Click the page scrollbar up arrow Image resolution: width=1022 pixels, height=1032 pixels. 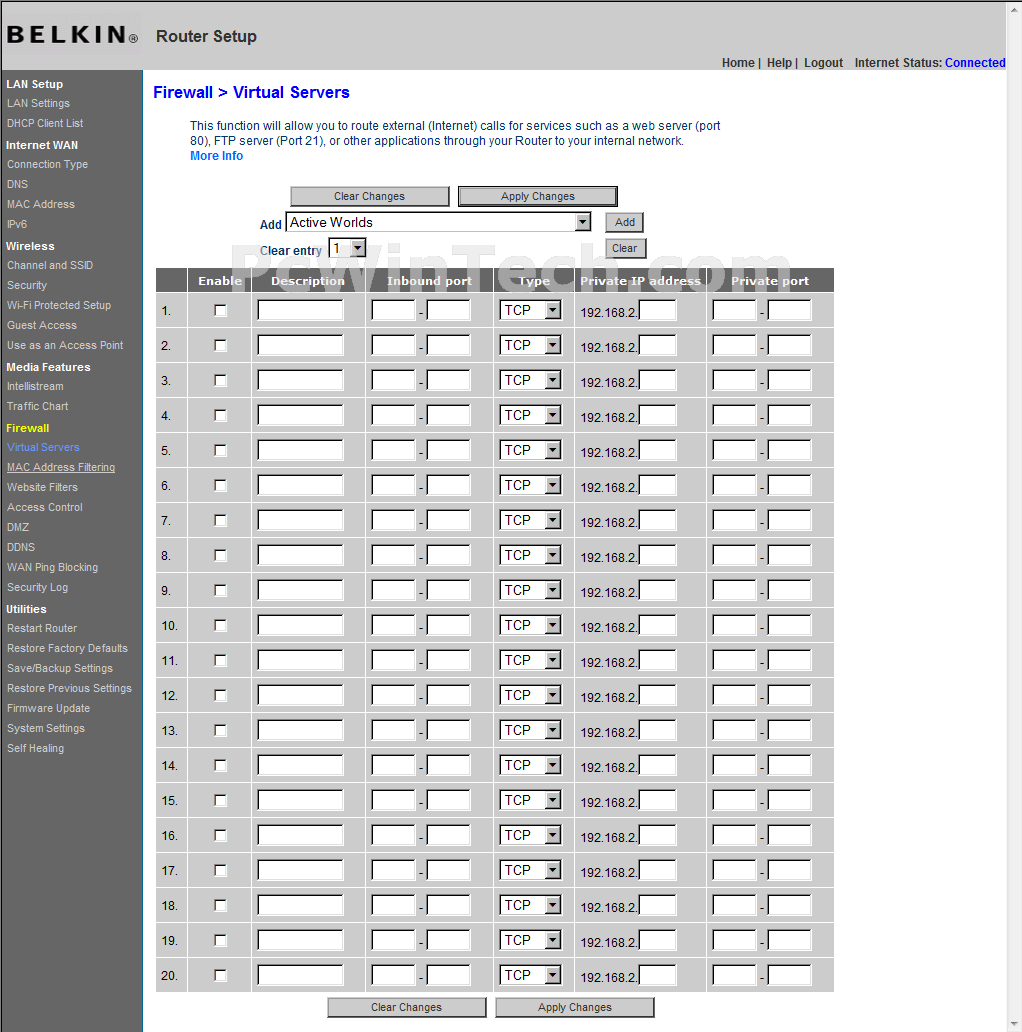(x=1014, y=9)
